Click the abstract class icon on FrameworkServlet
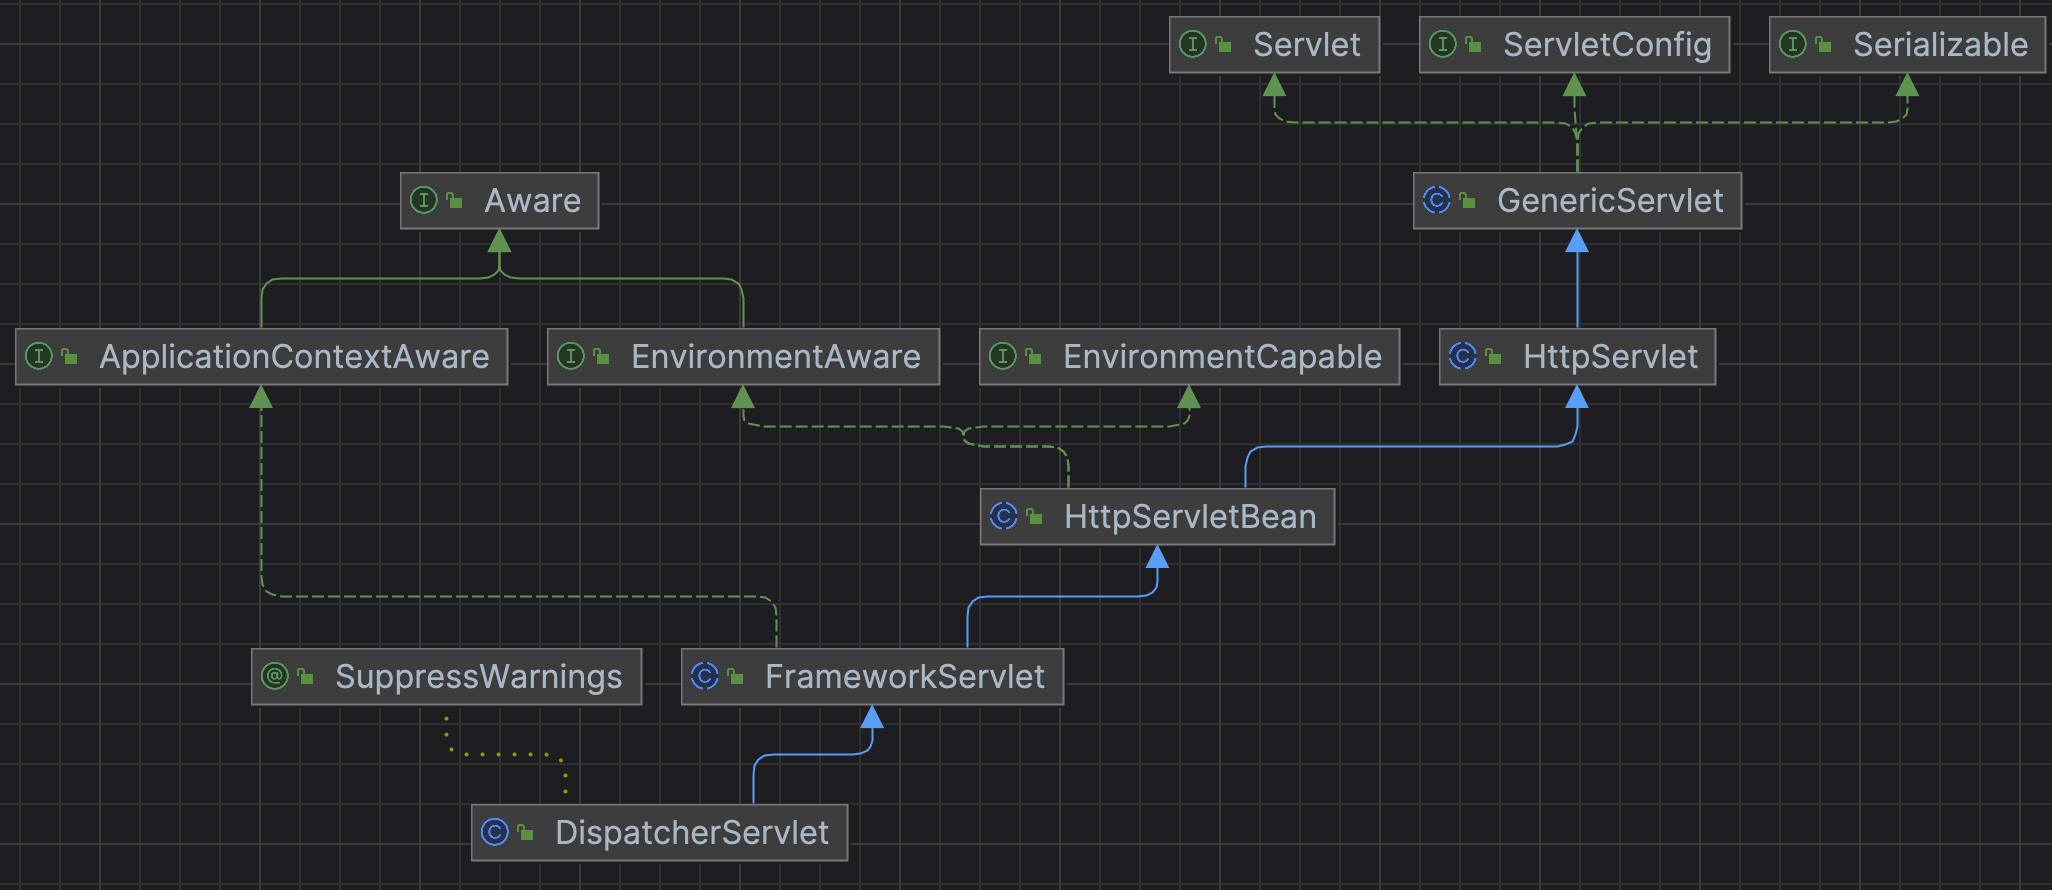This screenshot has width=2052, height=890. pyautogui.click(x=705, y=676)
